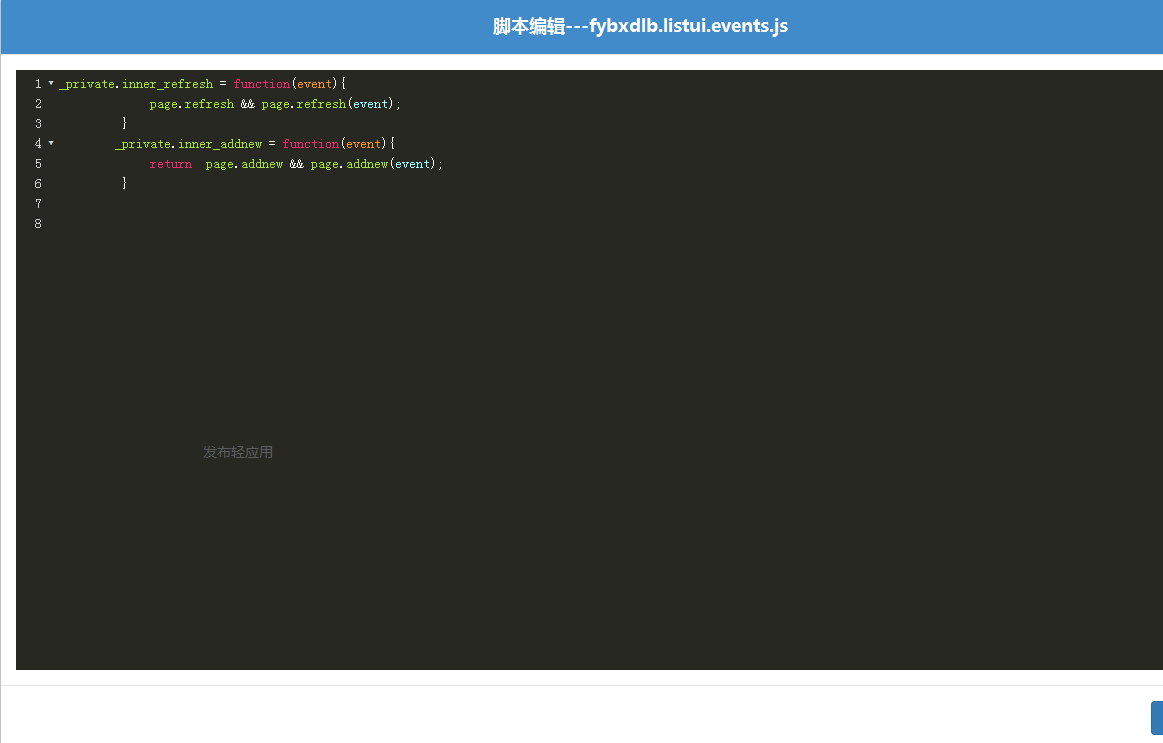Place cursor on _private.inner_refresh identifier
The height and width of the screenshot is (743, 1163).
[x=136, y=84]
